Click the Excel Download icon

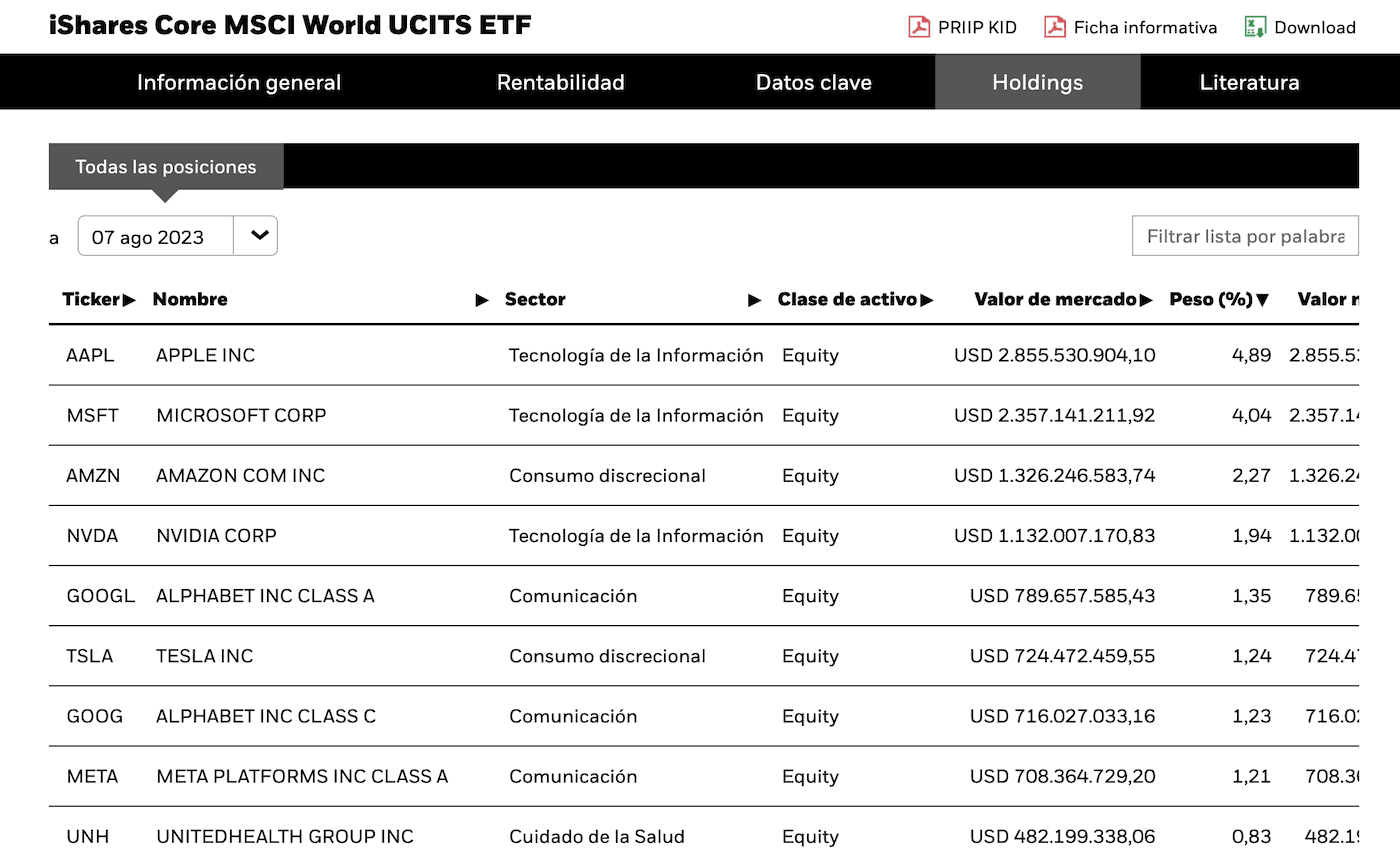[1255, 27]
